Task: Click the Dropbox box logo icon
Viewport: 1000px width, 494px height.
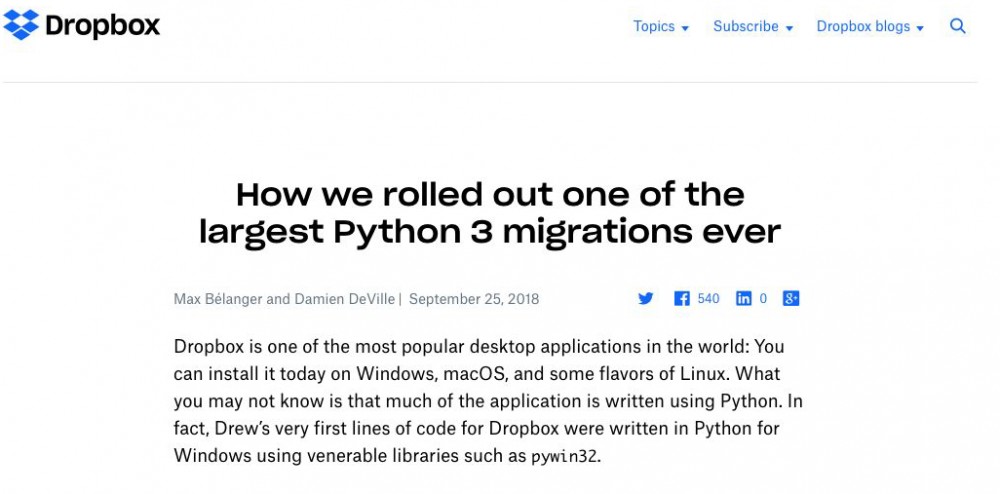Action: click(x=21, y=25)
